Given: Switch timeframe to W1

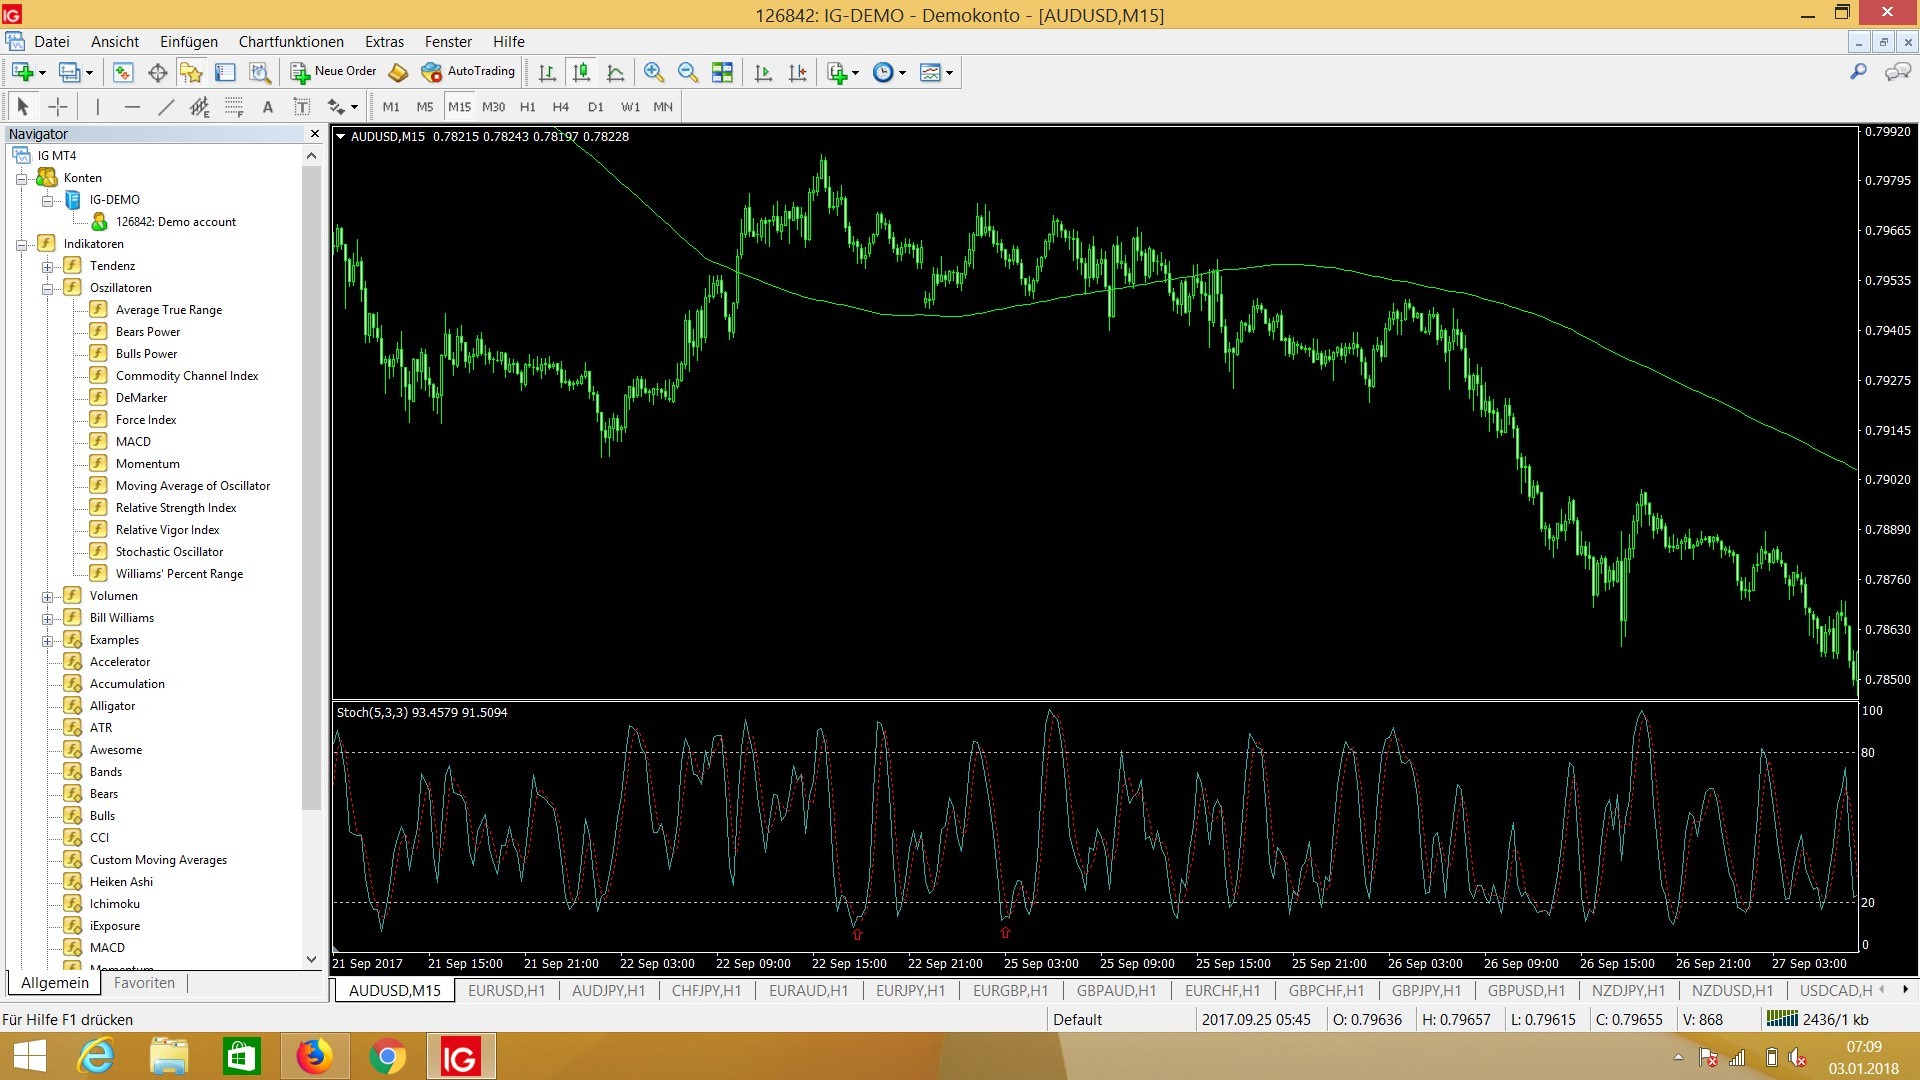Looking at the screenshot, I should pyautogui.click(x=630, y=106).
